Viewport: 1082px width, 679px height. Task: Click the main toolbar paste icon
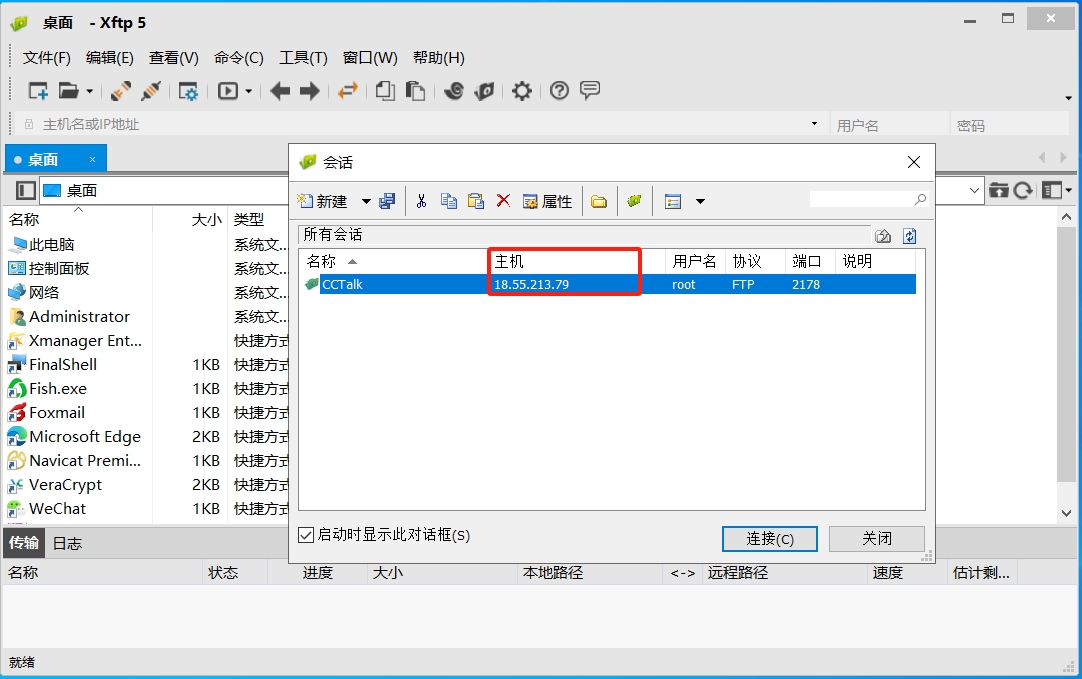[x=415, y=90]
